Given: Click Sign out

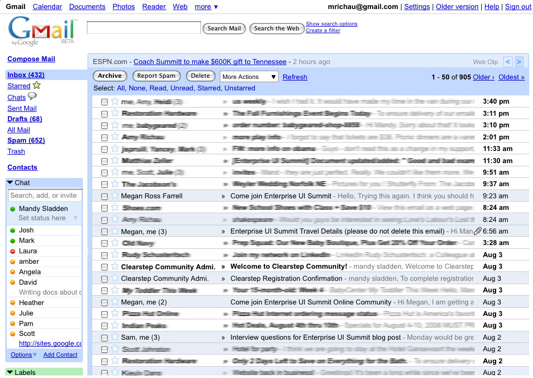Looking at the screenshot, I should [x=518, y=6].
